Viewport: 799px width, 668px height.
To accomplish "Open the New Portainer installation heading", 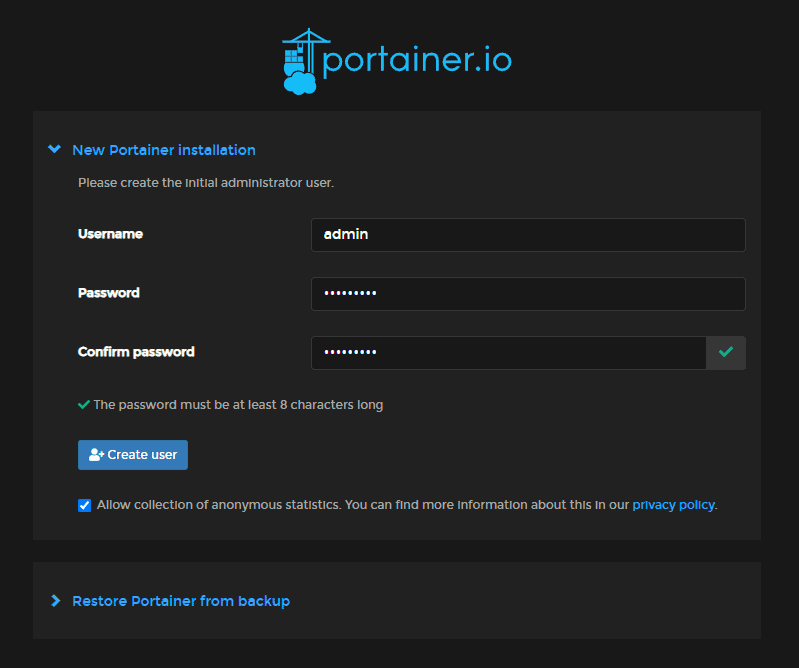I will [164, 150].
